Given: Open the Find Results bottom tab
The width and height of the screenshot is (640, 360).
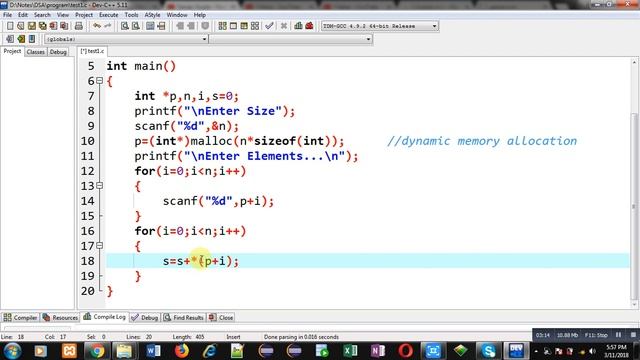Looking at the screenshot, I should [x=183, y=318].
